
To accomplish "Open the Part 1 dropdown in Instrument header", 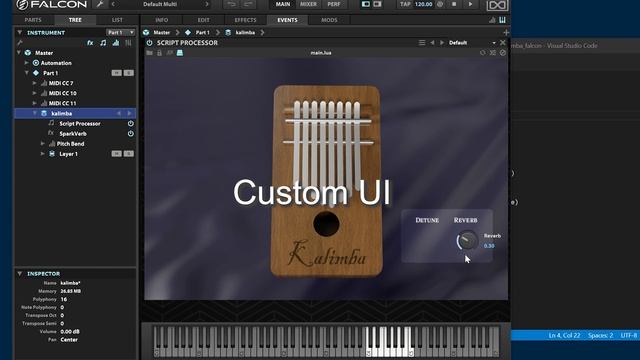I will click(x=120, y=32).
